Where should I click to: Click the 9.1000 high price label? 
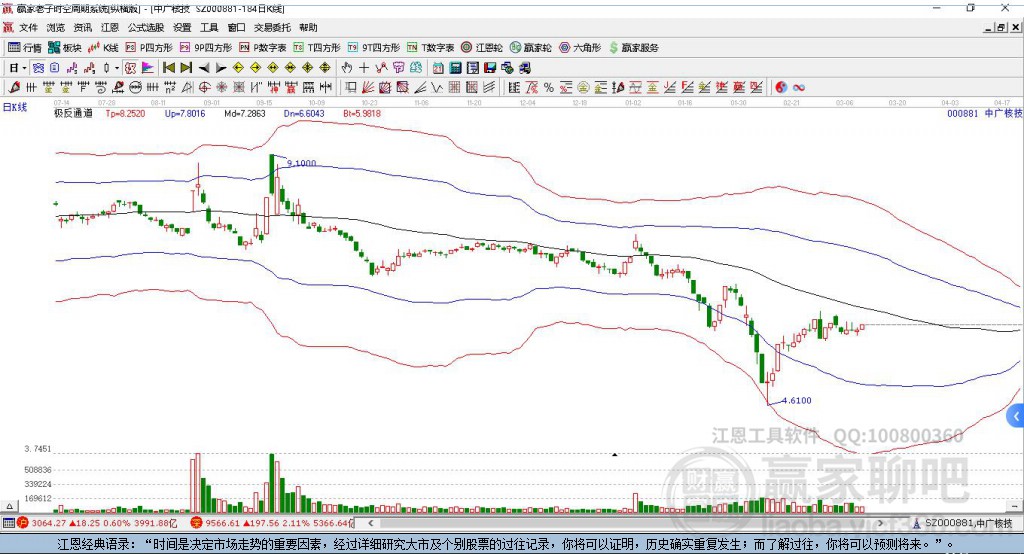pos(302,163)
